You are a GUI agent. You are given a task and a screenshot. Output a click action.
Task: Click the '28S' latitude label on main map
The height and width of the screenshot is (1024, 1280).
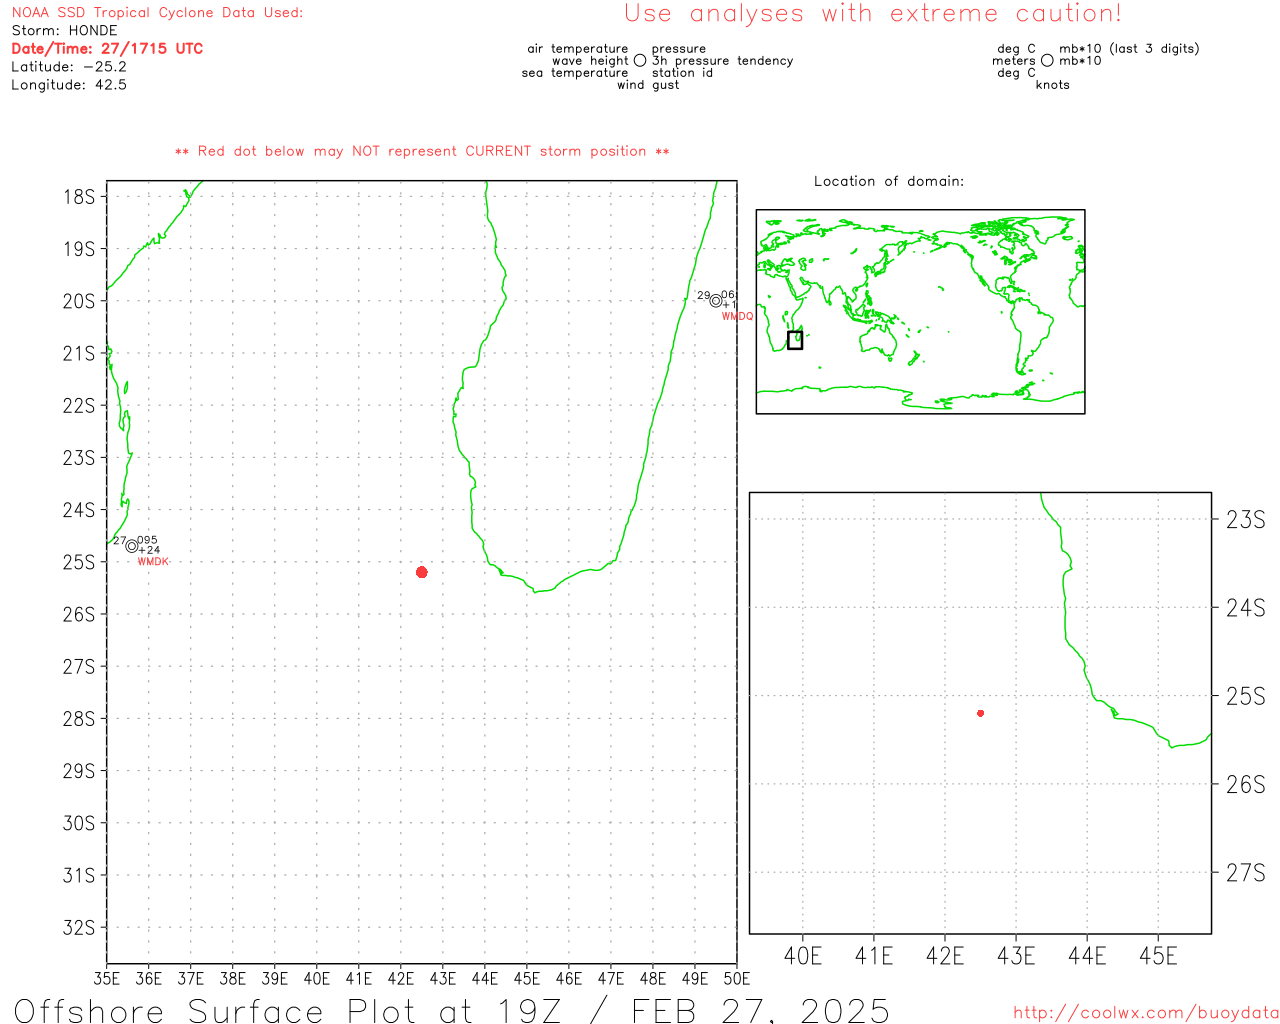(79, 719)
